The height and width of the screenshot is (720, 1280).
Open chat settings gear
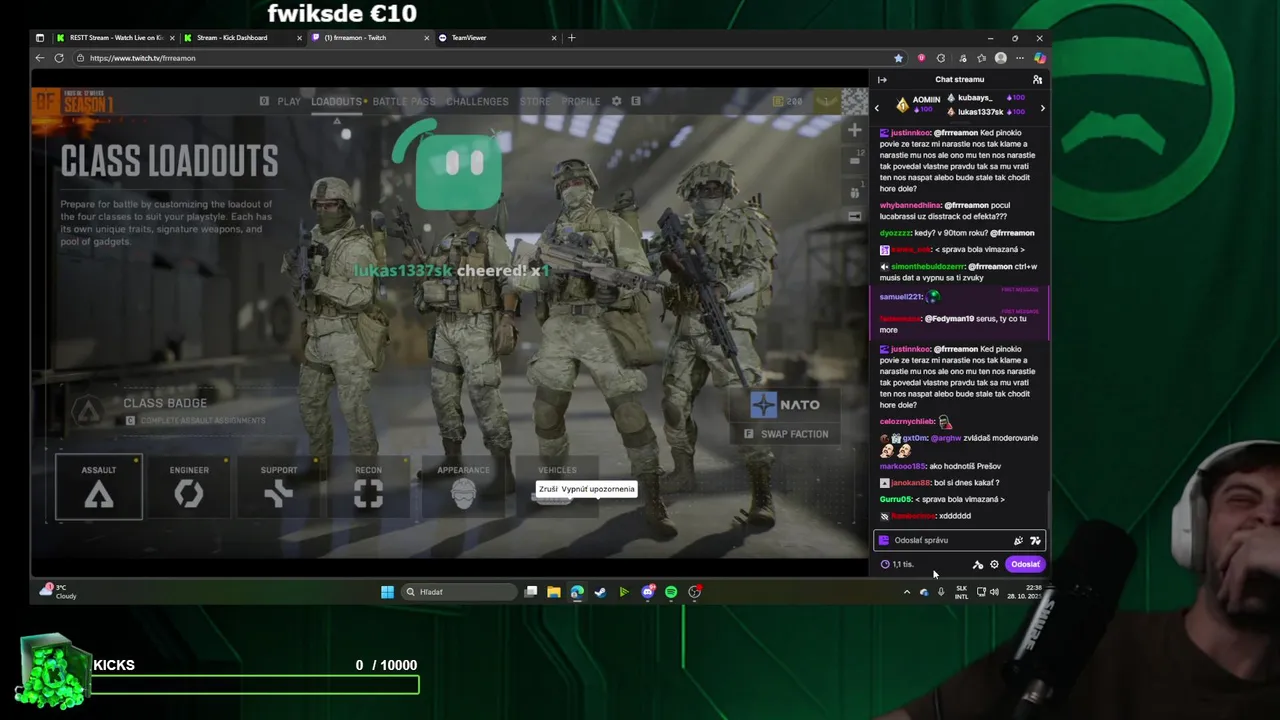tap(994, 564)
